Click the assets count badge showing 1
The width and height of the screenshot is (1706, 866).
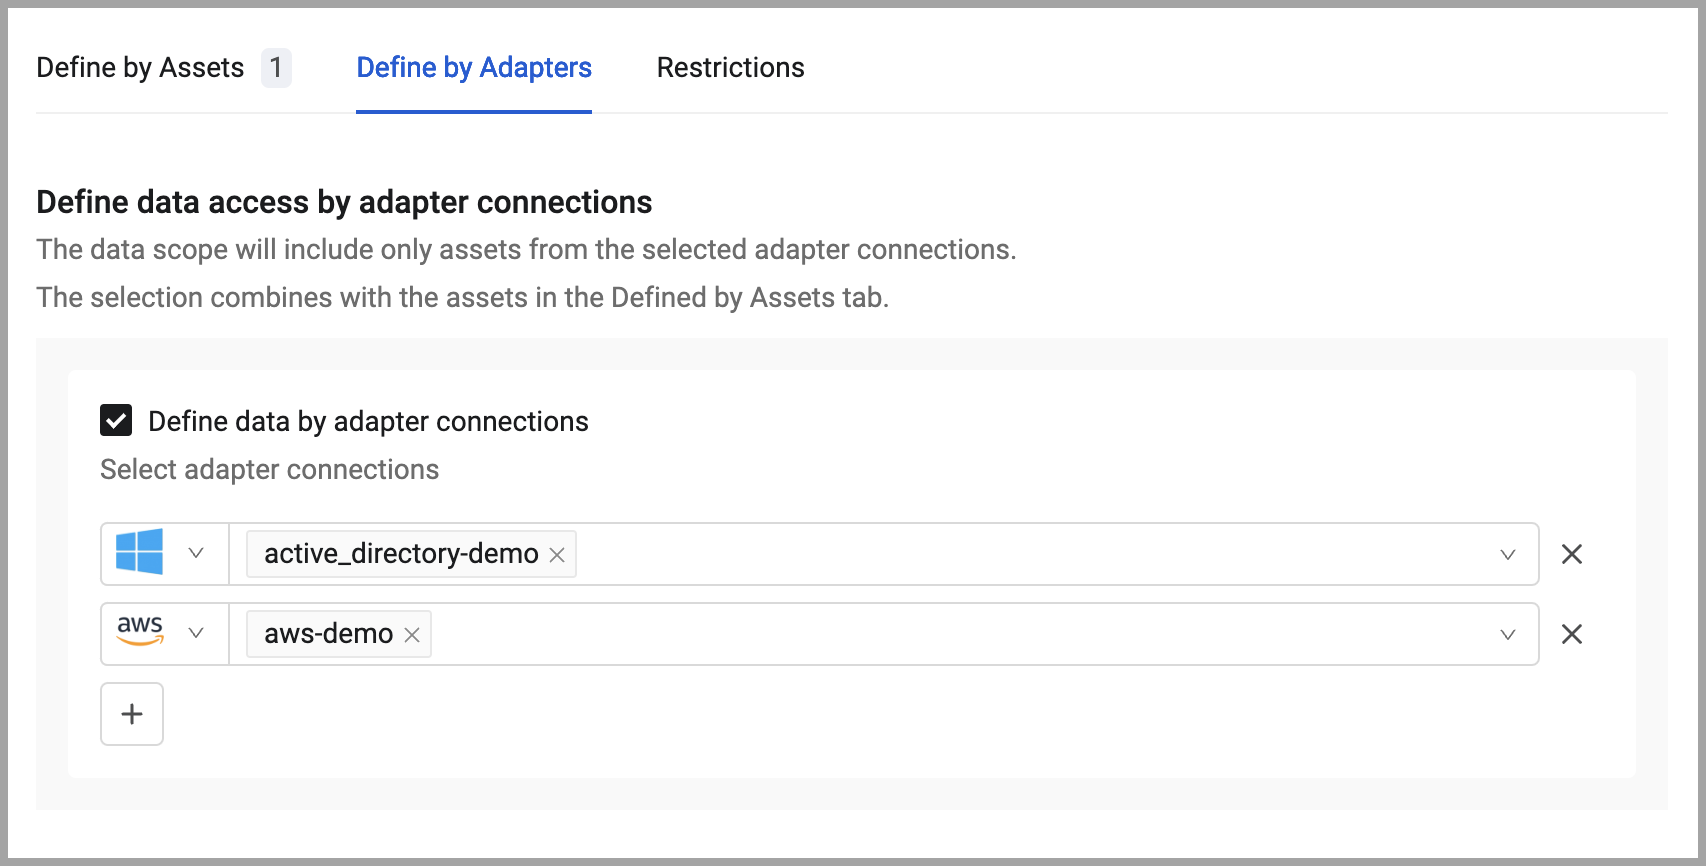click(276, 68)
